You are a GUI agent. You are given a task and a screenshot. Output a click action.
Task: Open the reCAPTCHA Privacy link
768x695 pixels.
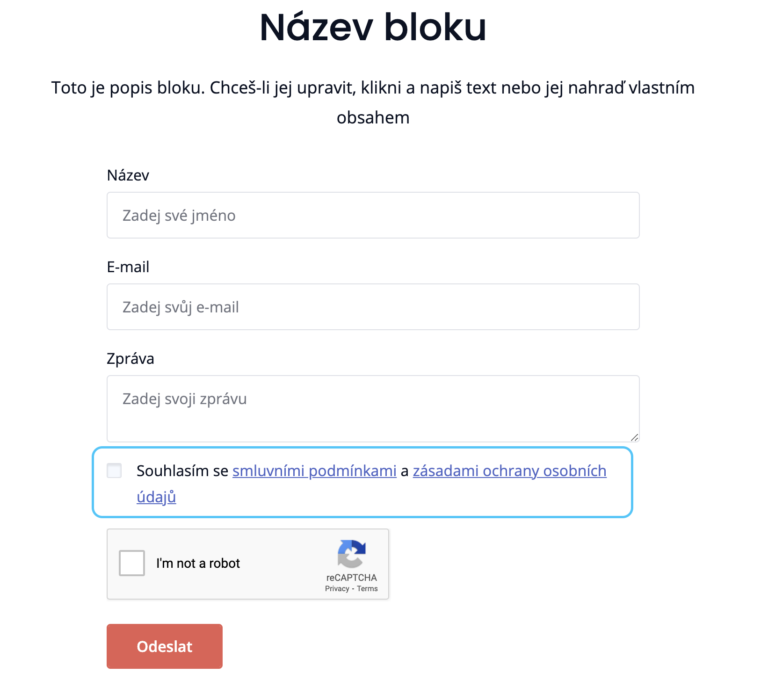click(337, 589)
